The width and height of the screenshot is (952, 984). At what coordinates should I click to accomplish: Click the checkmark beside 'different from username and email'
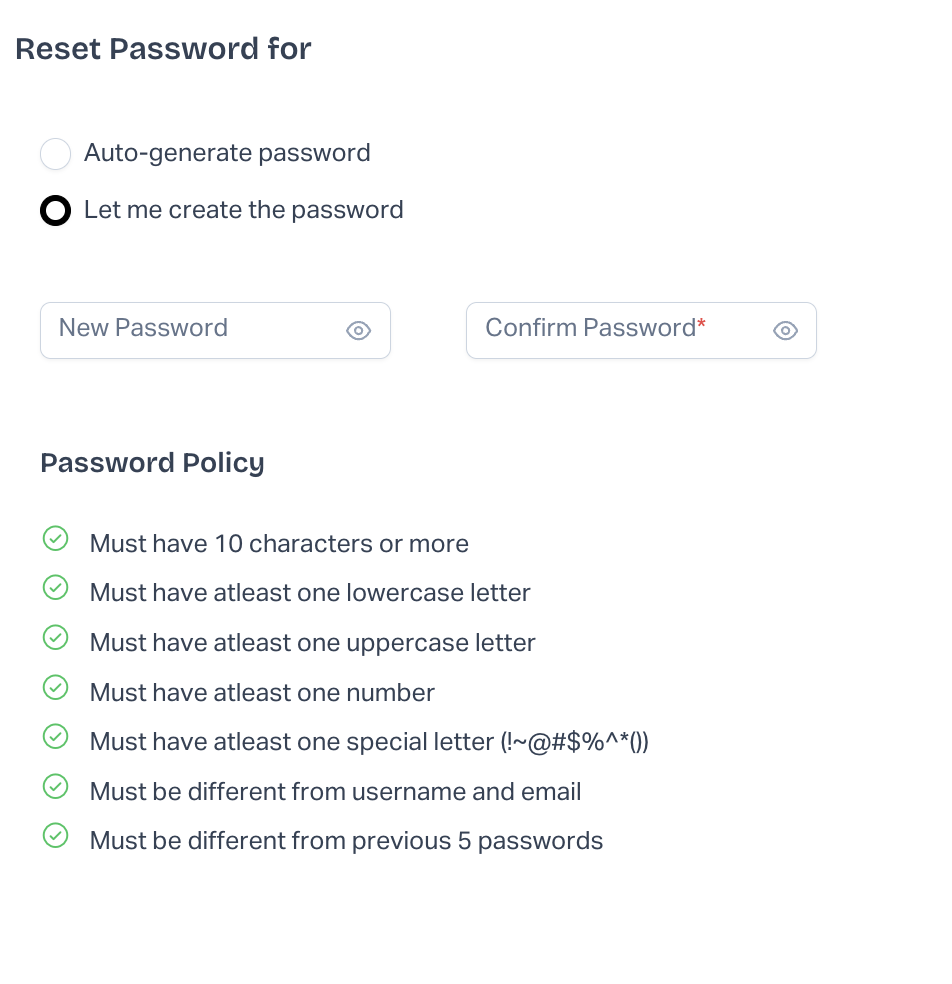(x=55, y=787)
